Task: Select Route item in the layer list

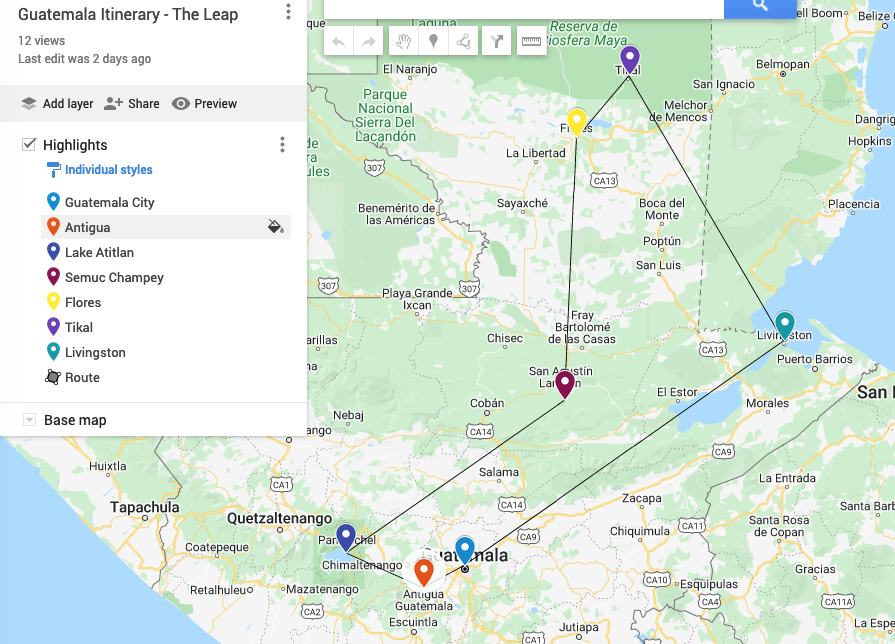Action: pyautogui.click(x=82, y=377)
